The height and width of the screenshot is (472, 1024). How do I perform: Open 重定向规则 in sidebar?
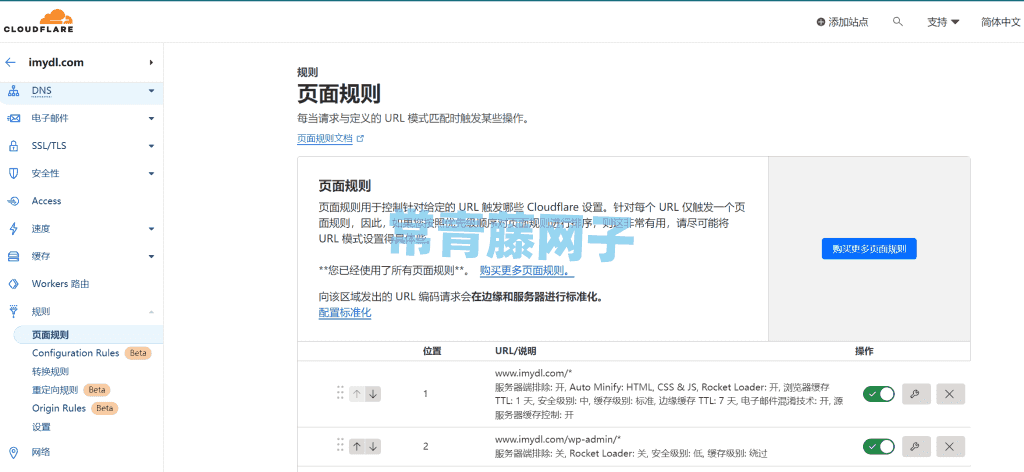(55, 390)
